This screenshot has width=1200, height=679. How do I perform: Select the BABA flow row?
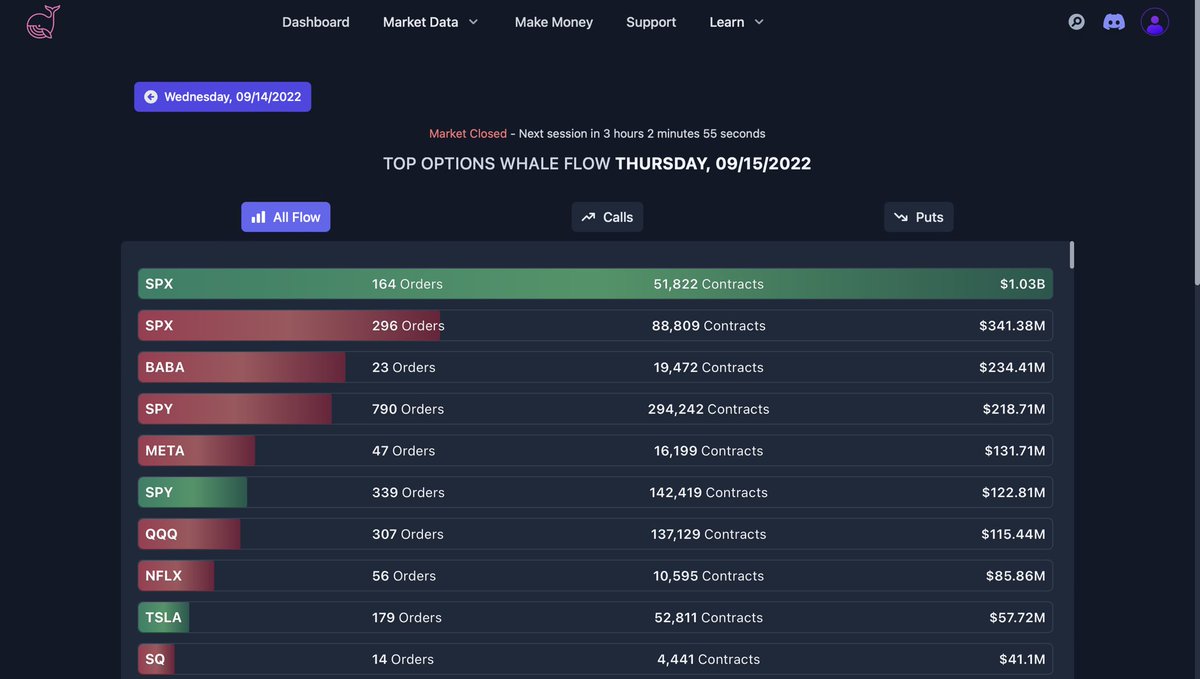pyautogui.click(x=595, y=367)
